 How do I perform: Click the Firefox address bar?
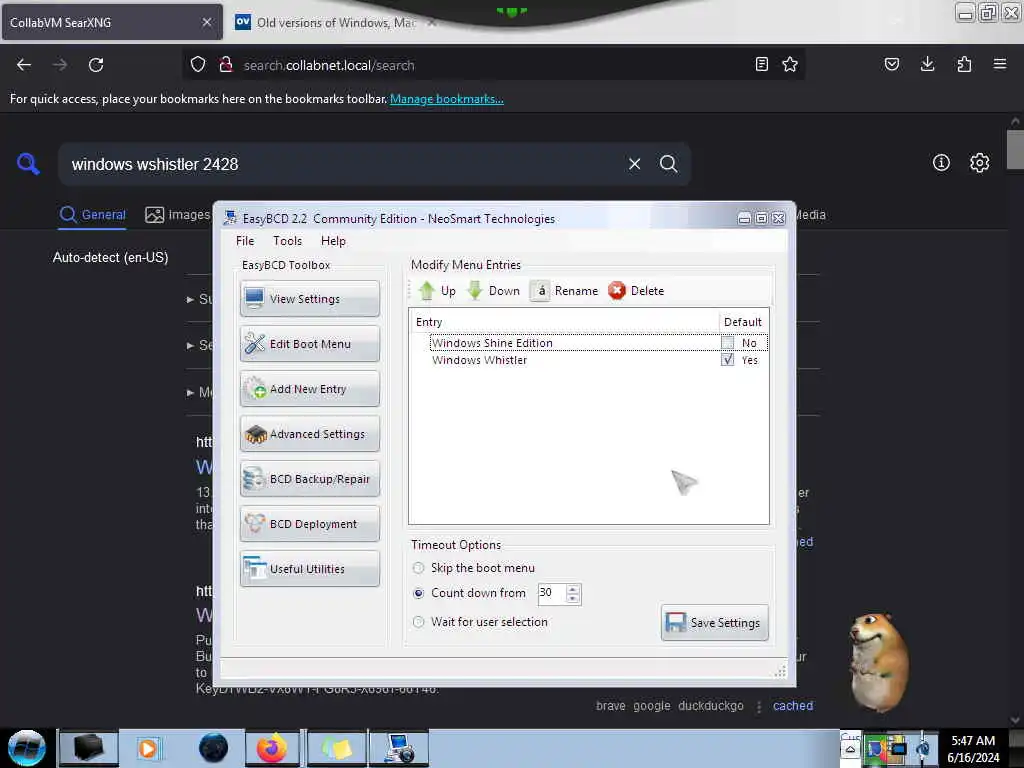(493, 65)
